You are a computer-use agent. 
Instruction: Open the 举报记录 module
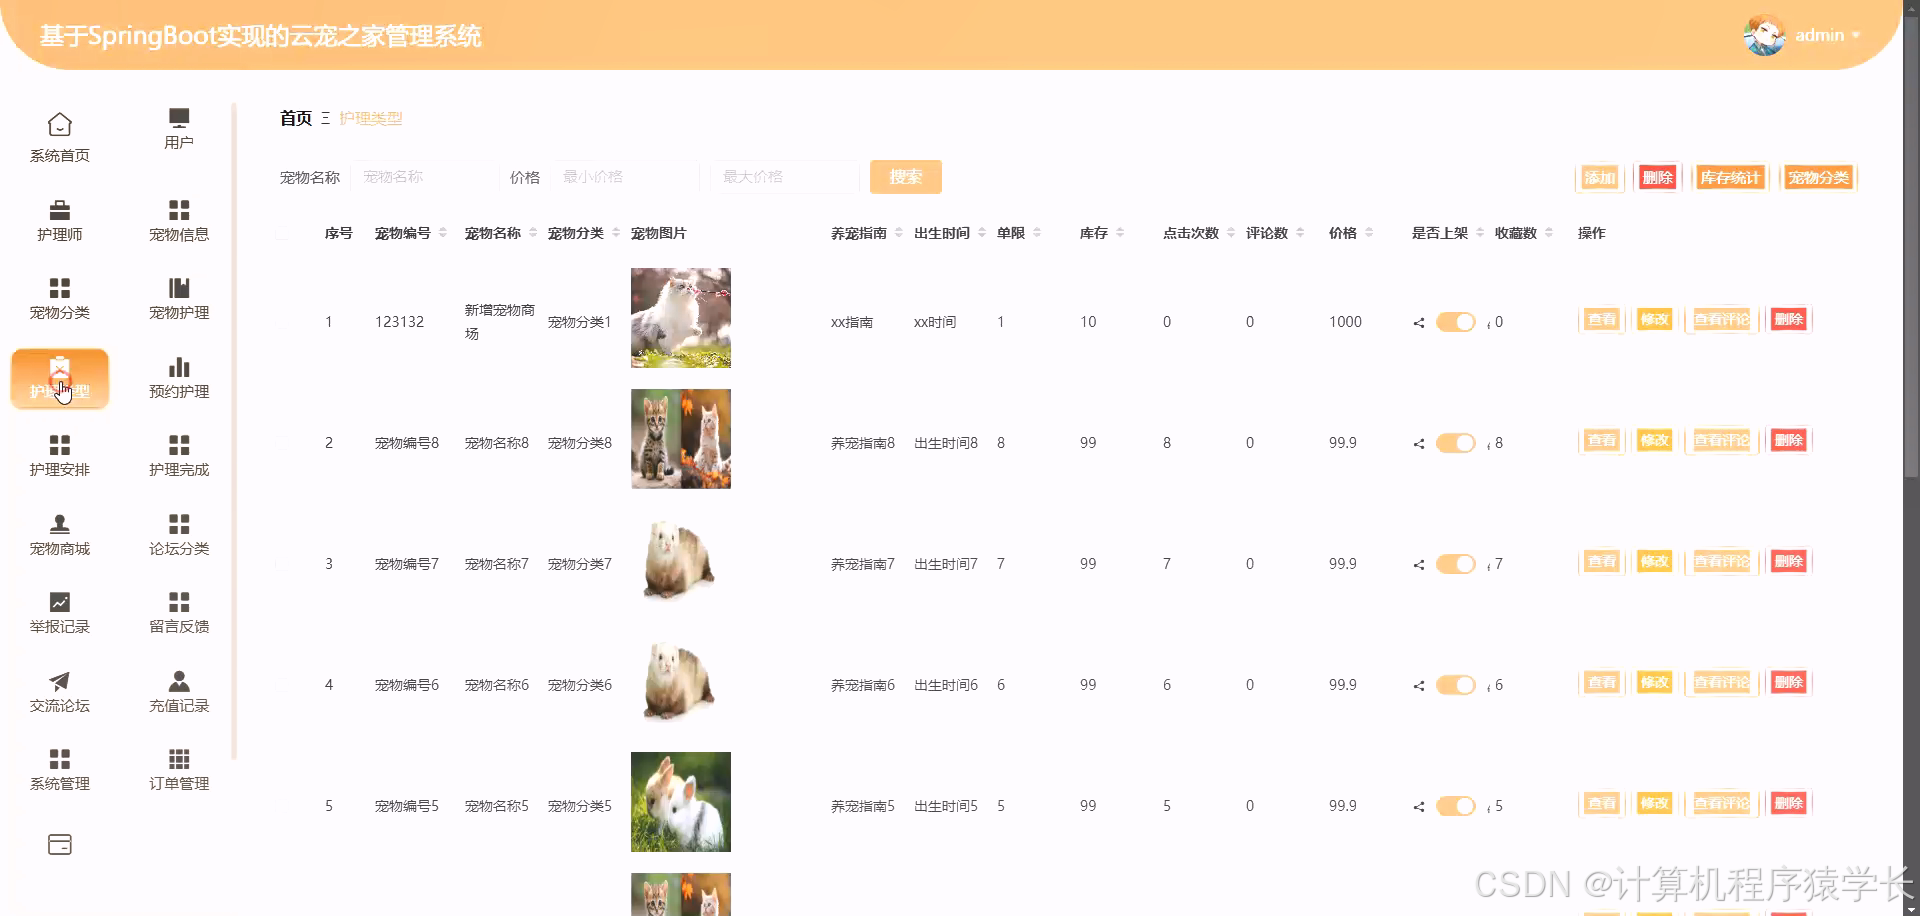click(59, 611)
